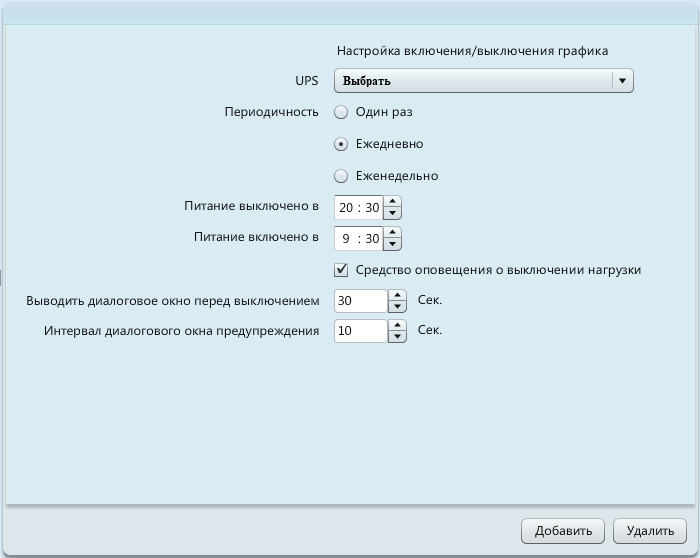Decrement warning dialog interval value
This screenshot has height=558, width=700.
pos(397,337)
